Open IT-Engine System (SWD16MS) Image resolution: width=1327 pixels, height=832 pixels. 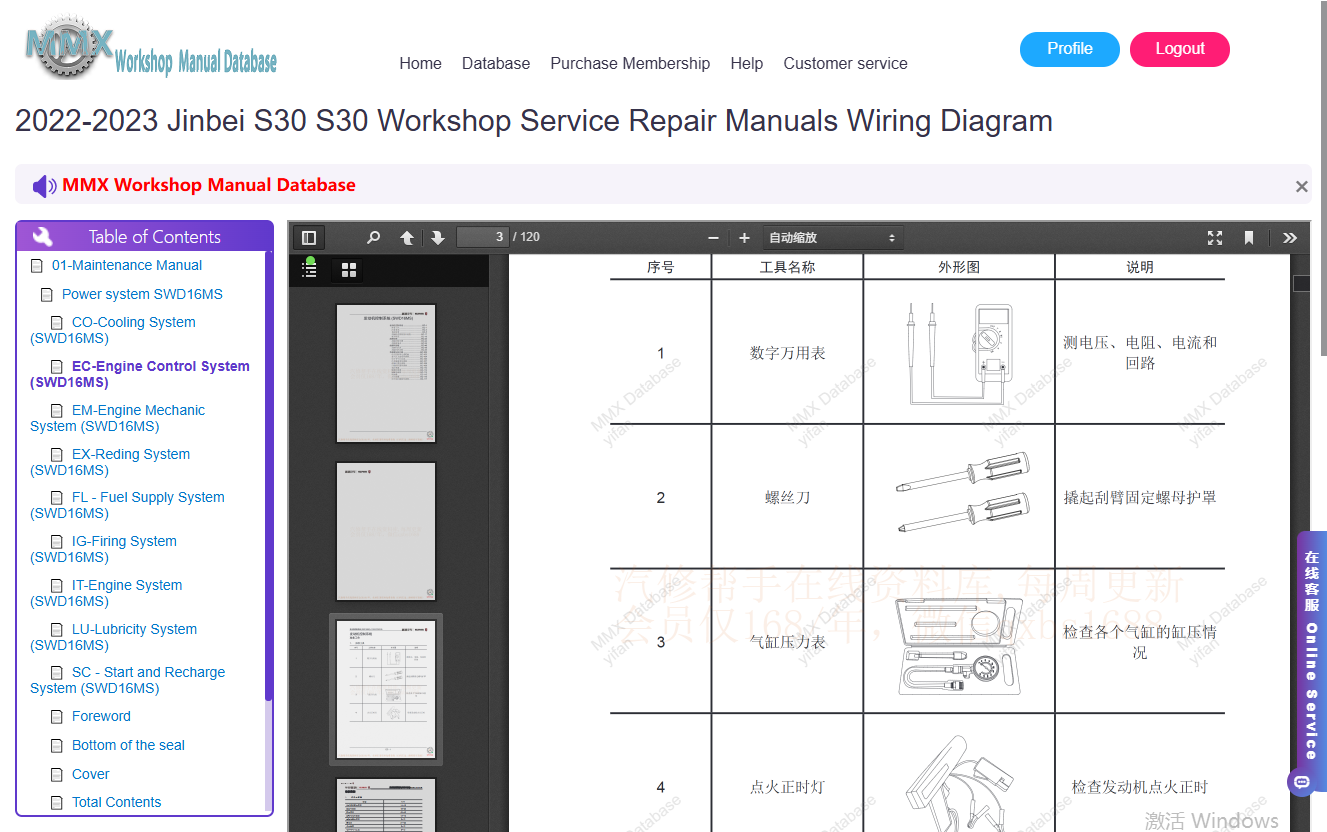[106, 593]
